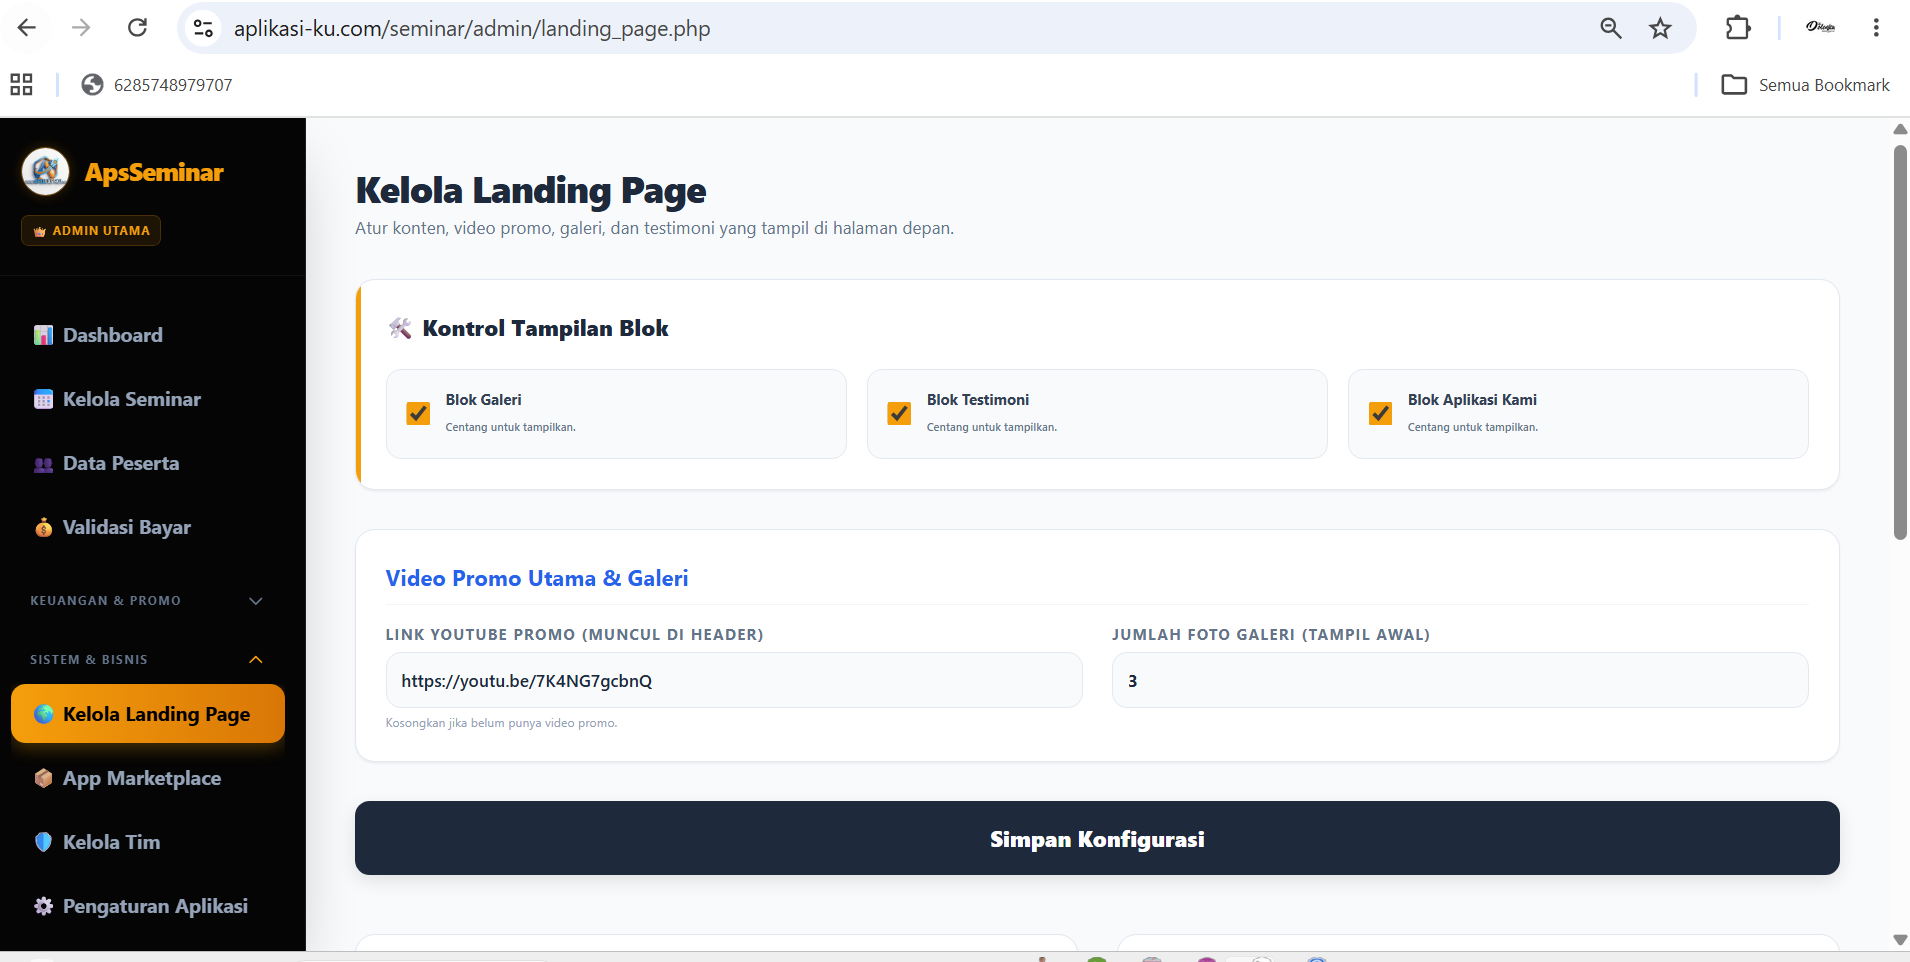Image resolution: width=1910 pixels, height=962 pixels.
Task: Open Pengaturan Aplikasi settings
Action: pyautogui.click(x=148, y=906)
